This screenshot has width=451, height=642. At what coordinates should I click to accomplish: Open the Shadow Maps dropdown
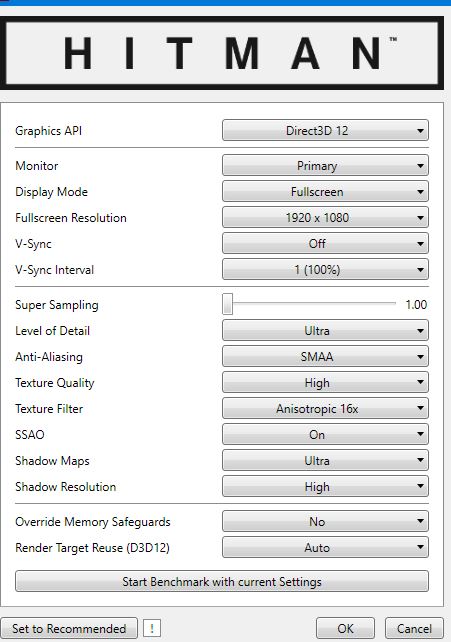(325, 461)
